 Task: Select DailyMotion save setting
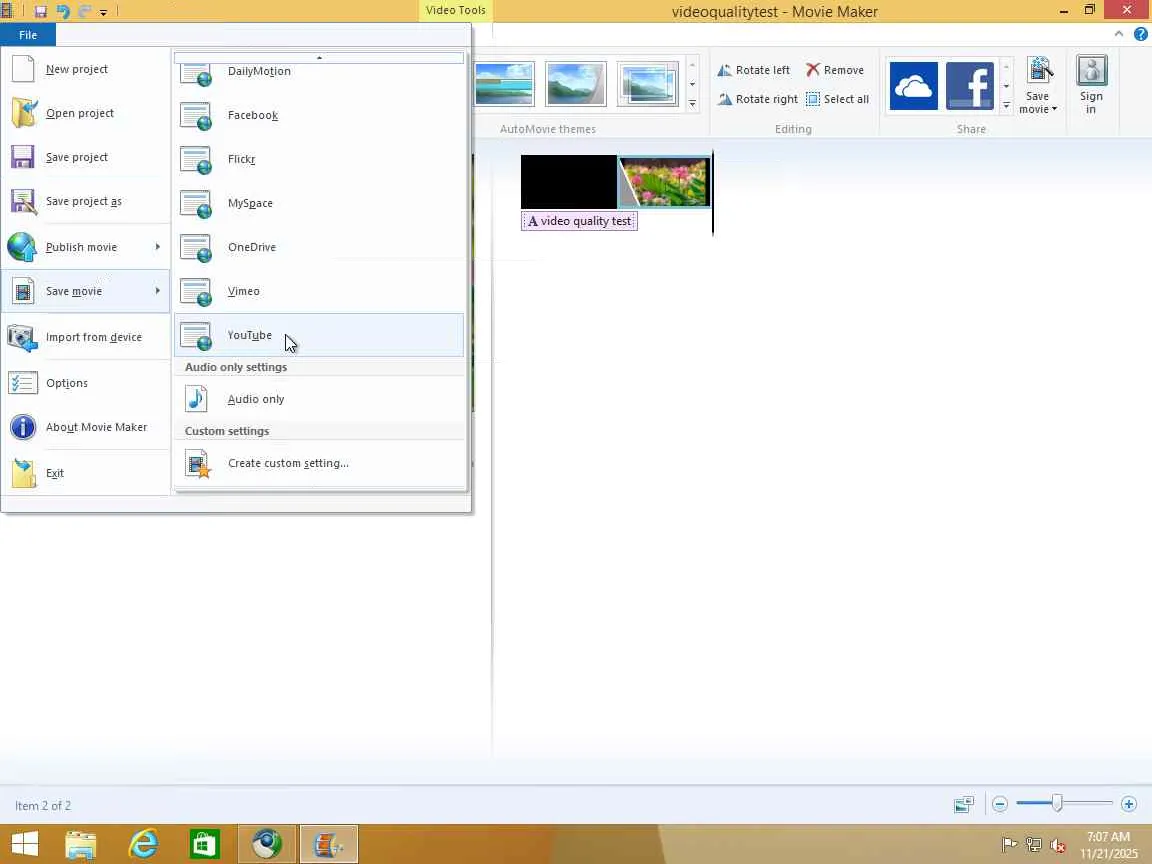[319, 75]
